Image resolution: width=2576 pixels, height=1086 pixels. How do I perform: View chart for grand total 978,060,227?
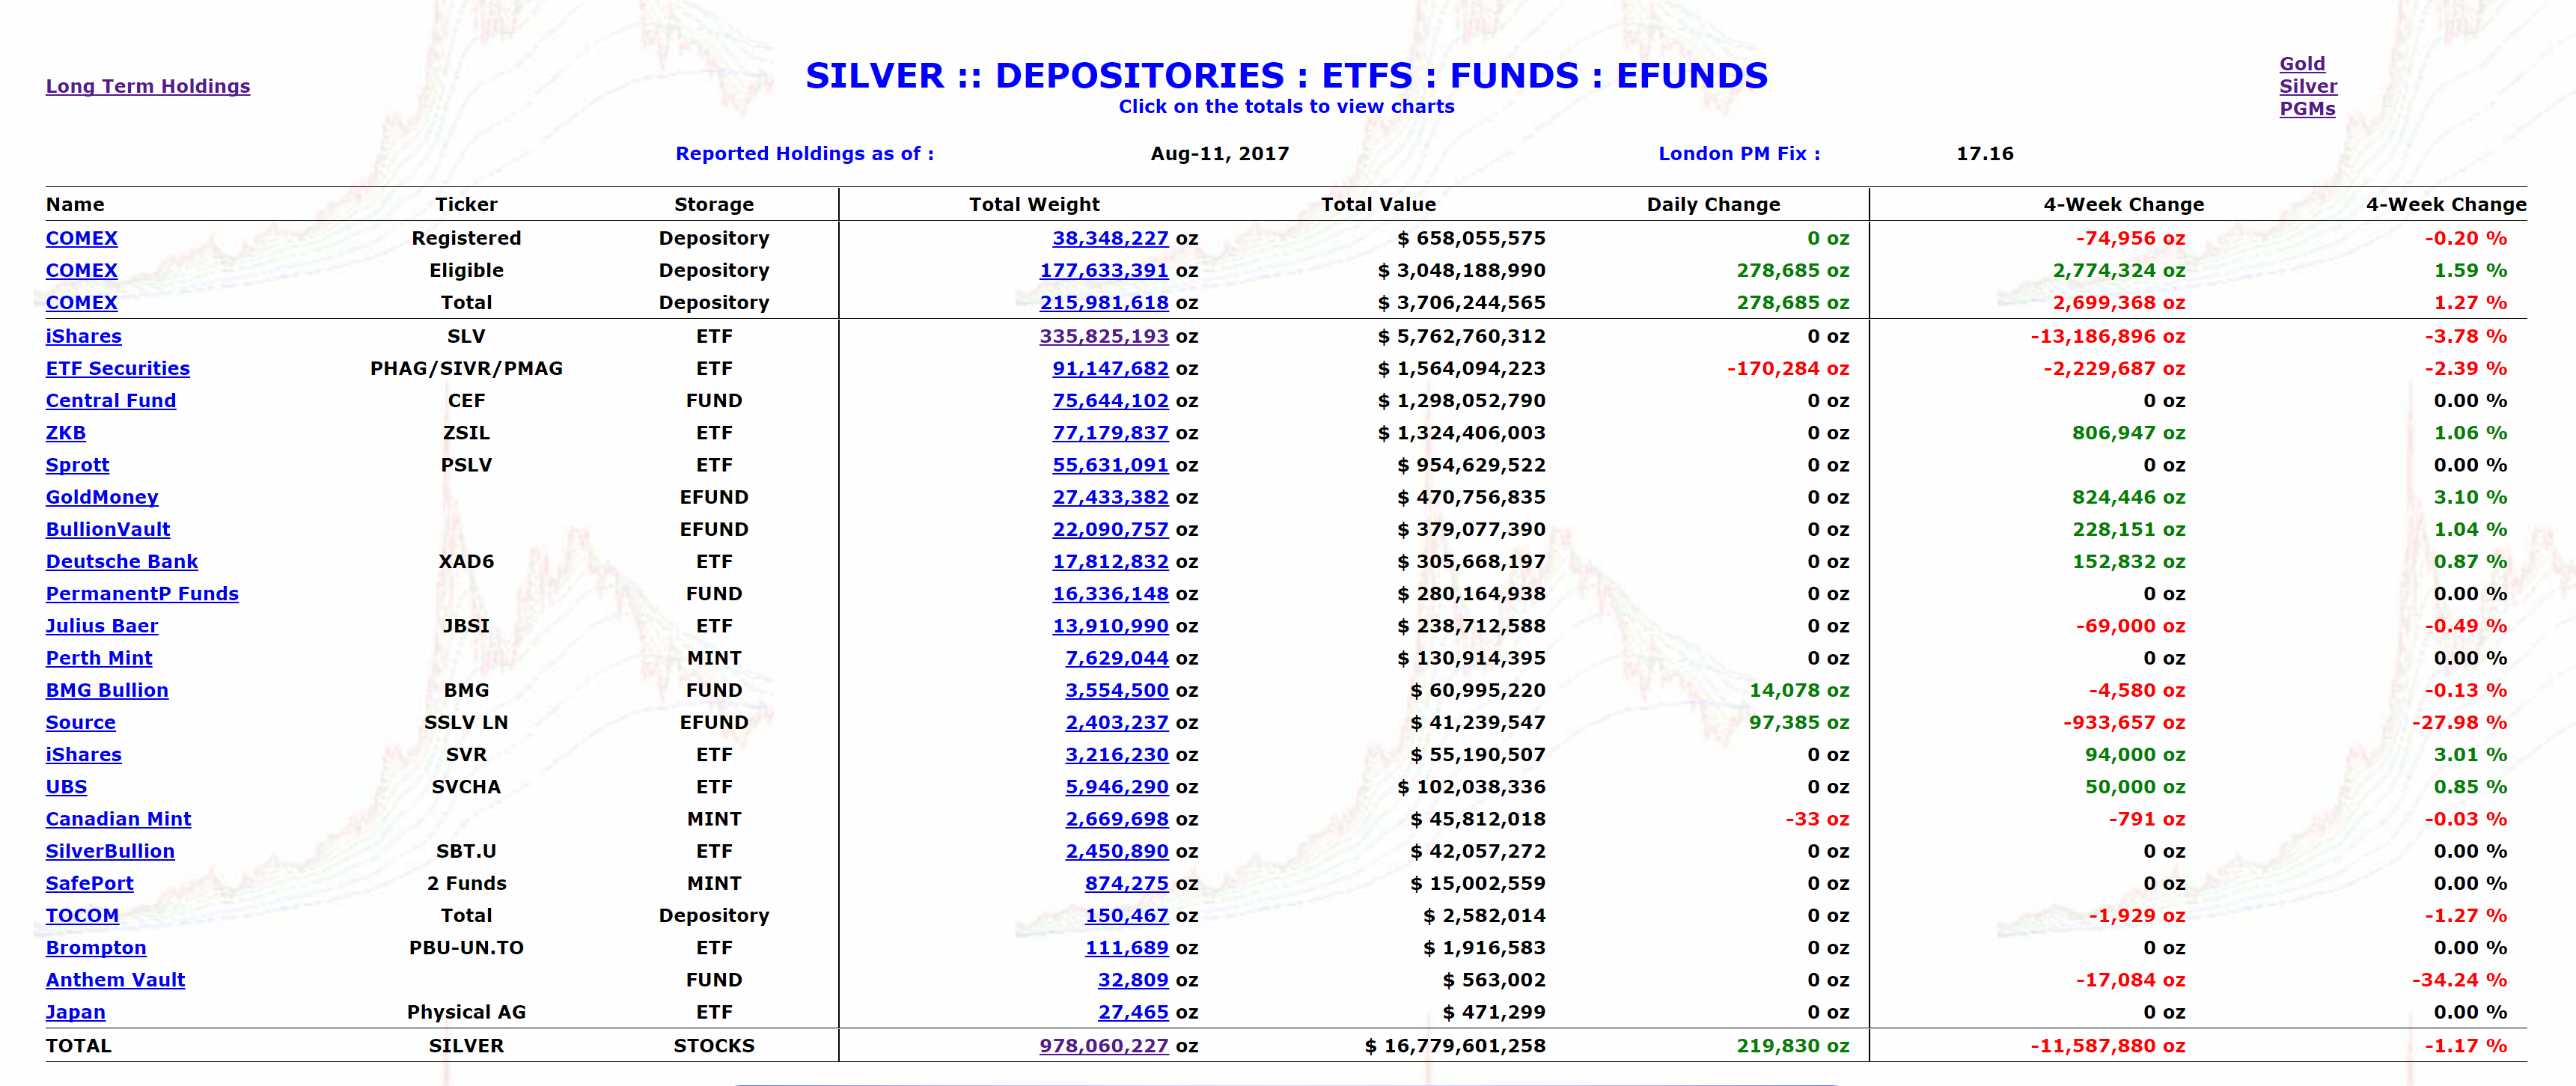1104,1045
